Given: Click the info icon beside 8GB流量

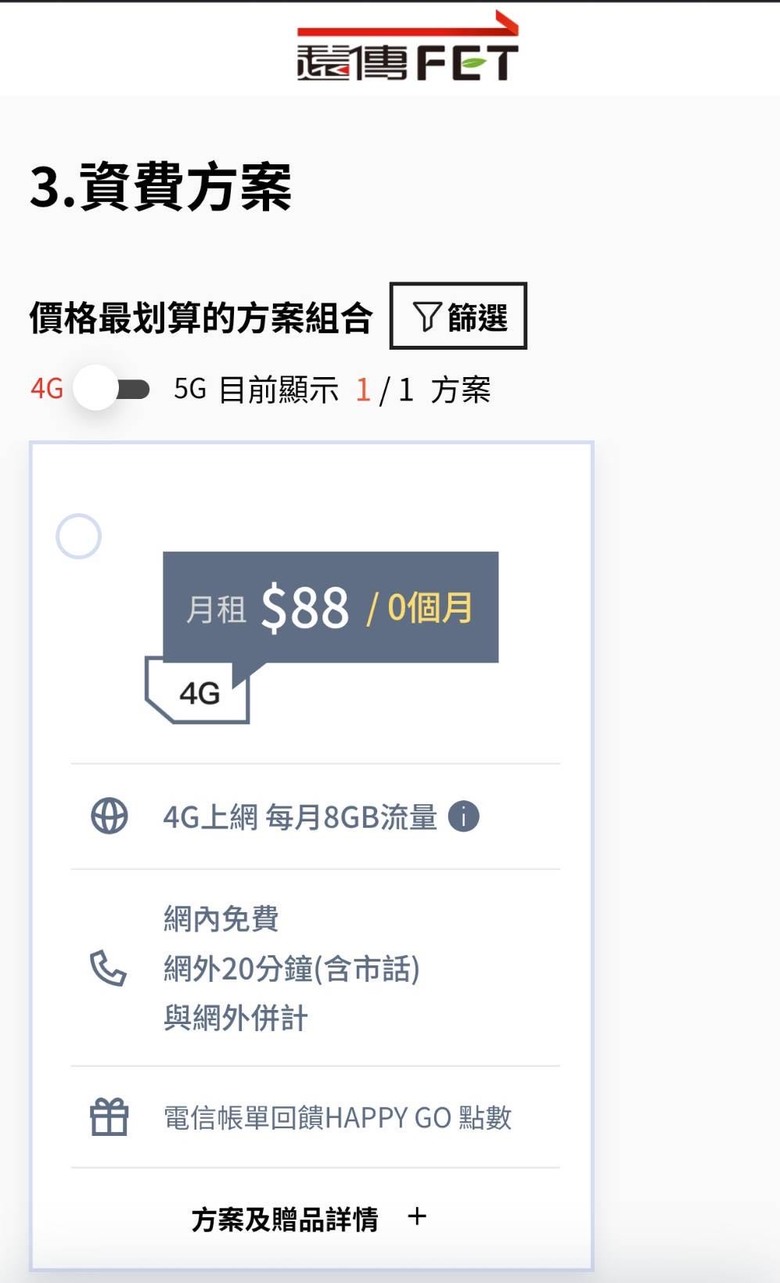Looking at the screenshot, I should coord(463,817).
